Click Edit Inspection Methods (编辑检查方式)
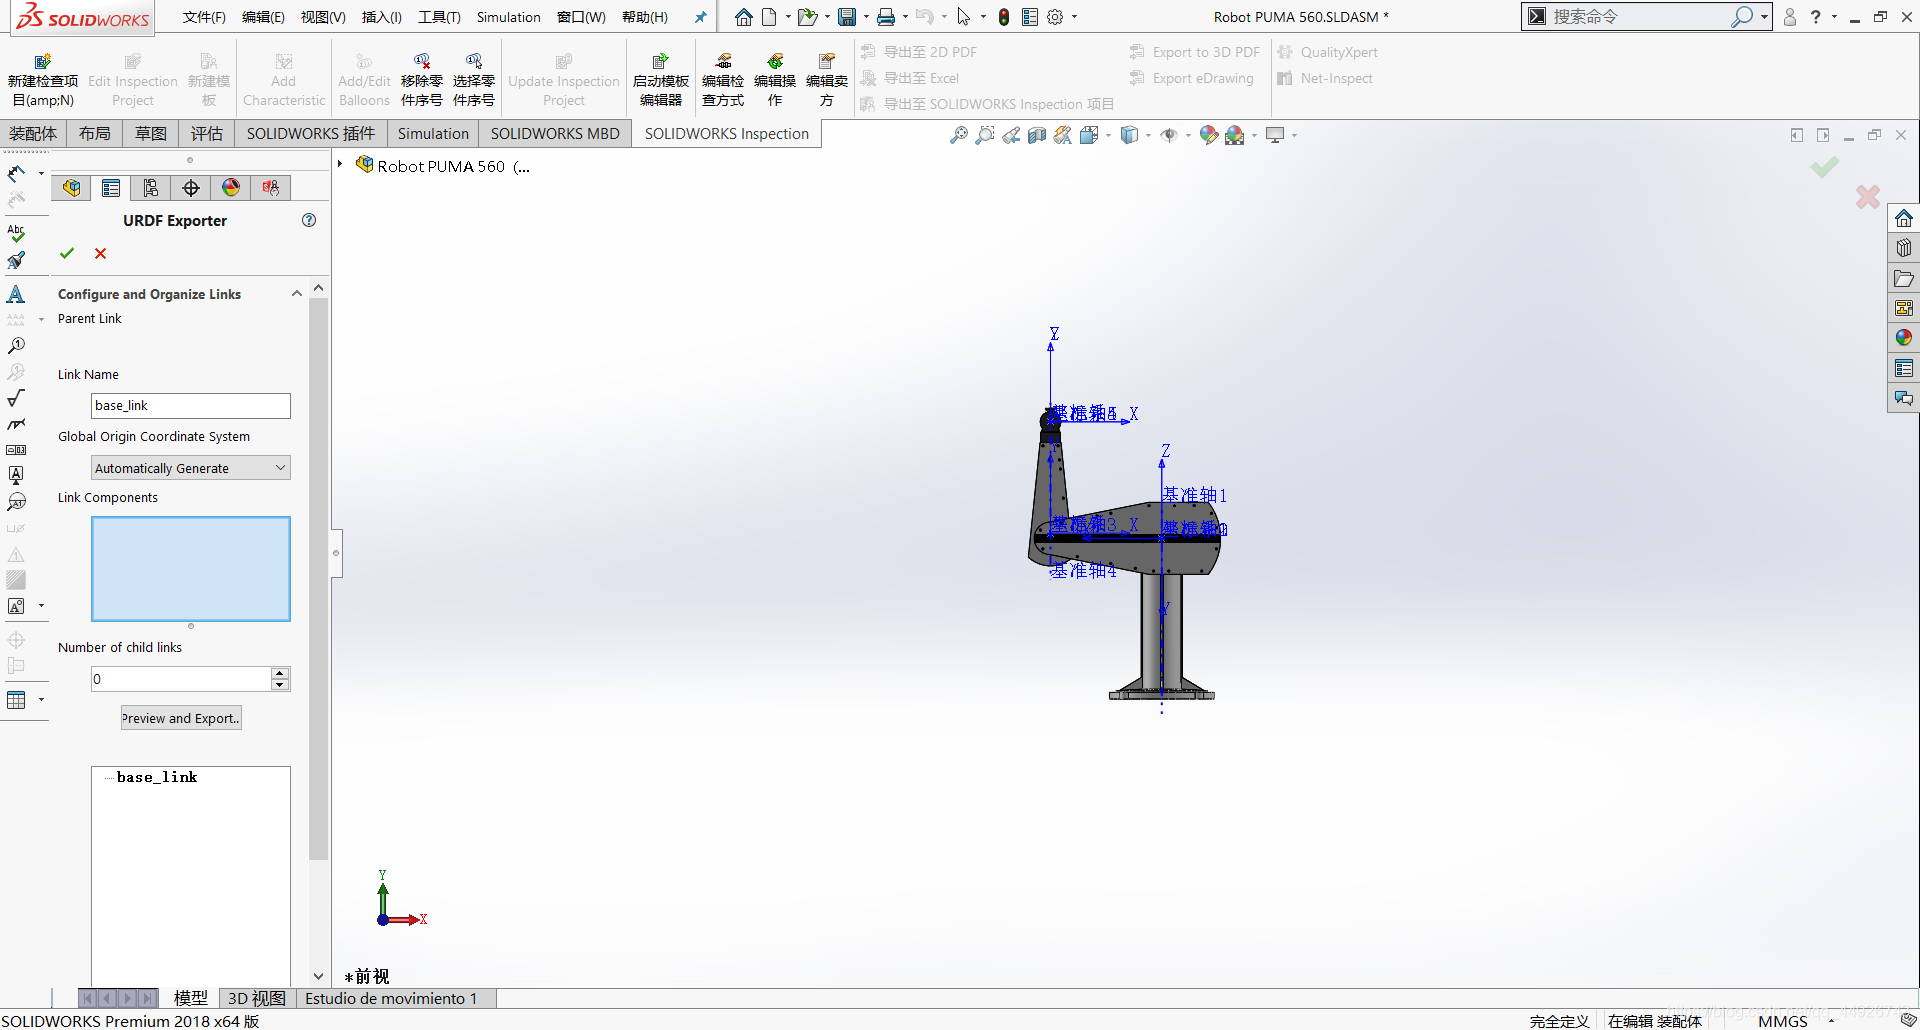Viewport: 1920px width, 1030px height. point(723,80)
